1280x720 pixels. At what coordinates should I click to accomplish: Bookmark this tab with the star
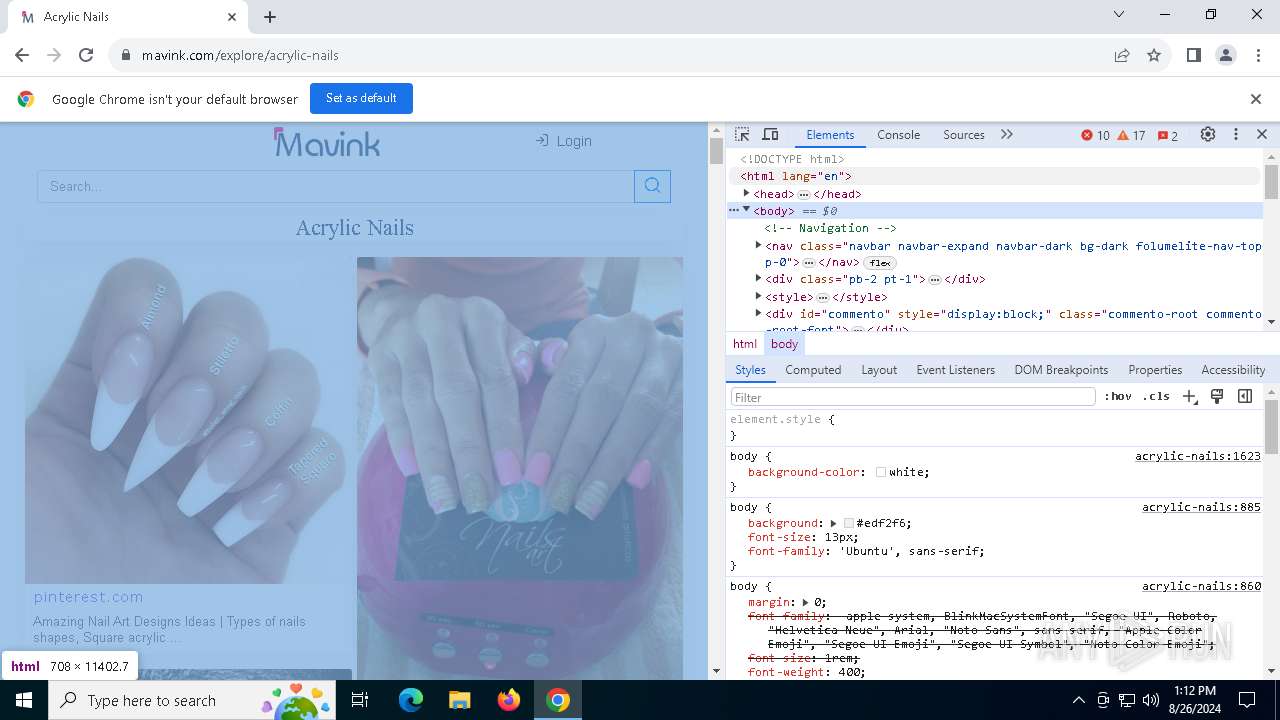(1154, 55)
